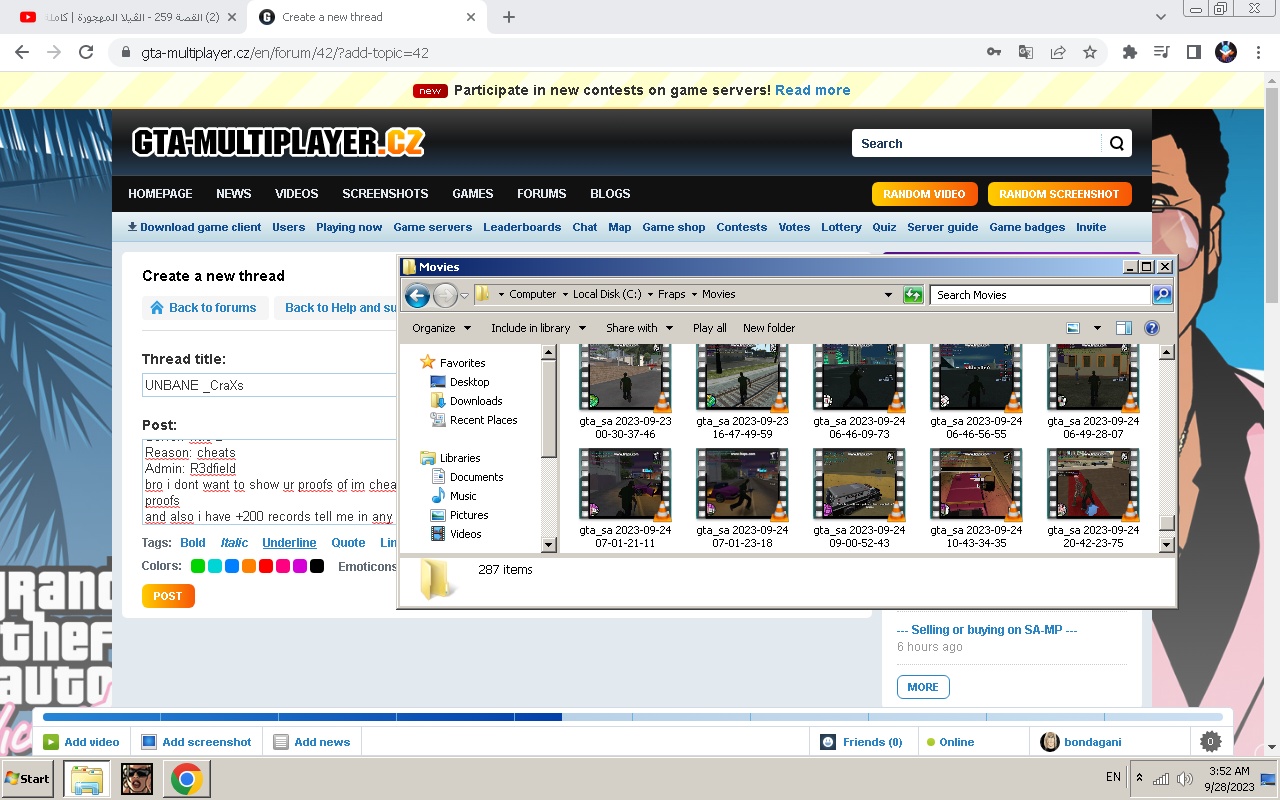Click Back to forums link
Screen dimensions: 1280x800
click(204, 307)
